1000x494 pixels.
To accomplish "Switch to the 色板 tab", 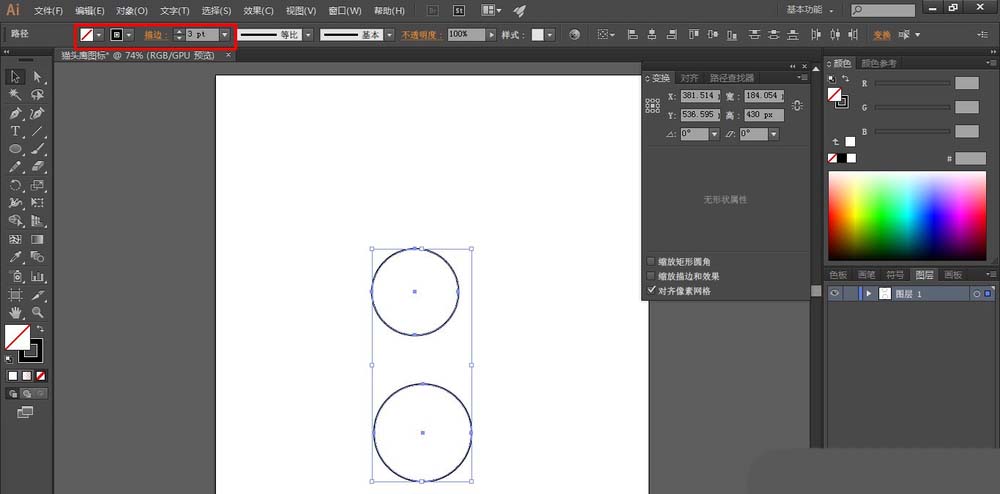I will pyautogui.click(x=838, y=275).
